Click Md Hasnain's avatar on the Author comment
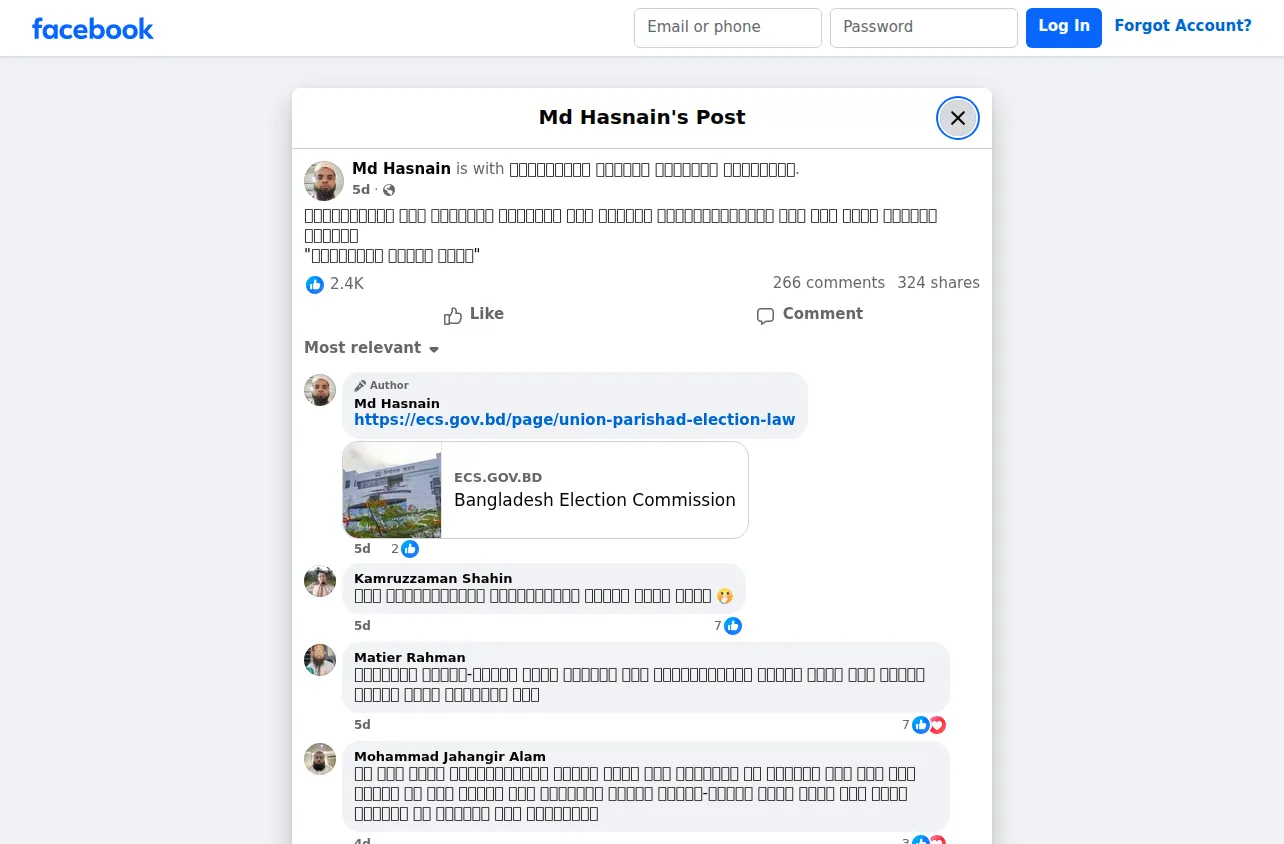 (x=320, y=390)
